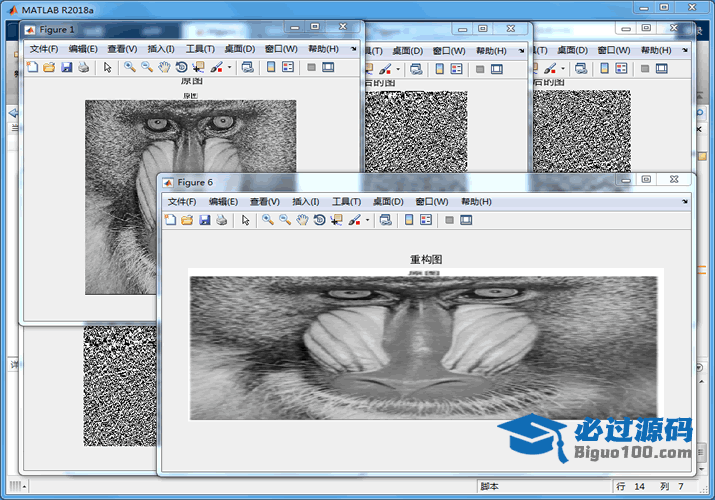Open 窗口(W) menu in middle background figure window
This screenshot has width=715, height=500.
point(449,51)
